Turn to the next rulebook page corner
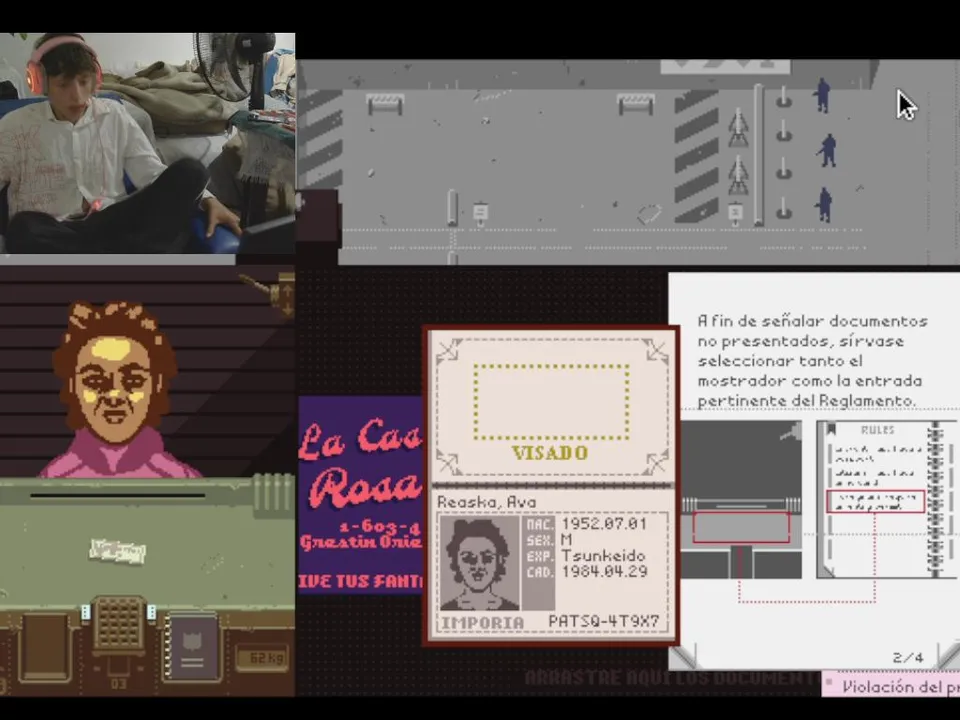Screen dimensions: 960x720 pyautogui.click(x=948, y=655)
